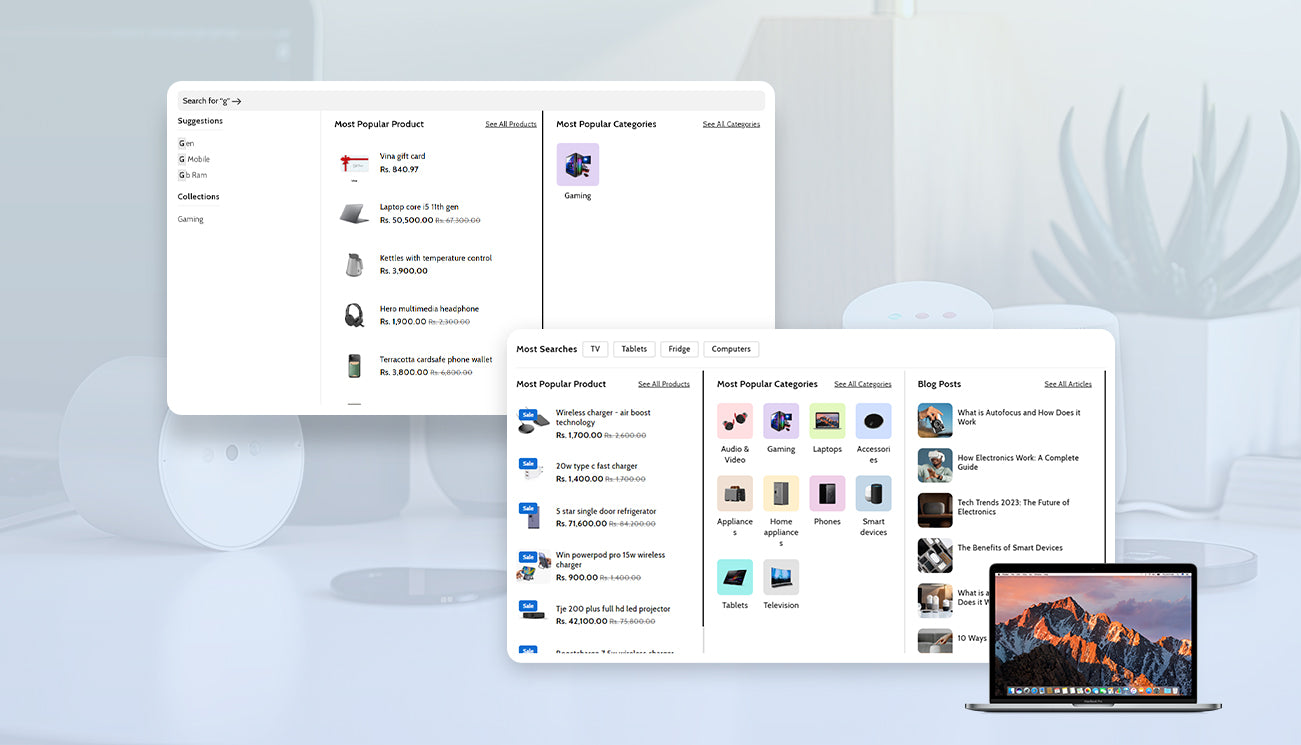
Task: Click the Tablets category icon
Action: [735, 577]
